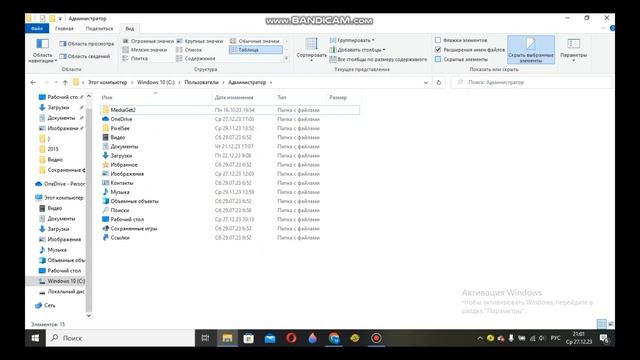The width and height of the screenshot is (640, 360).
Task: Switch layout to Плитка
Action: point(135,58)
